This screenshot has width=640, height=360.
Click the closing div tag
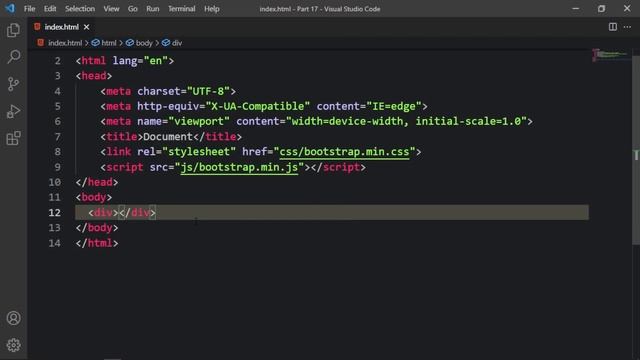pyautogui.click(x=137, y=213)
